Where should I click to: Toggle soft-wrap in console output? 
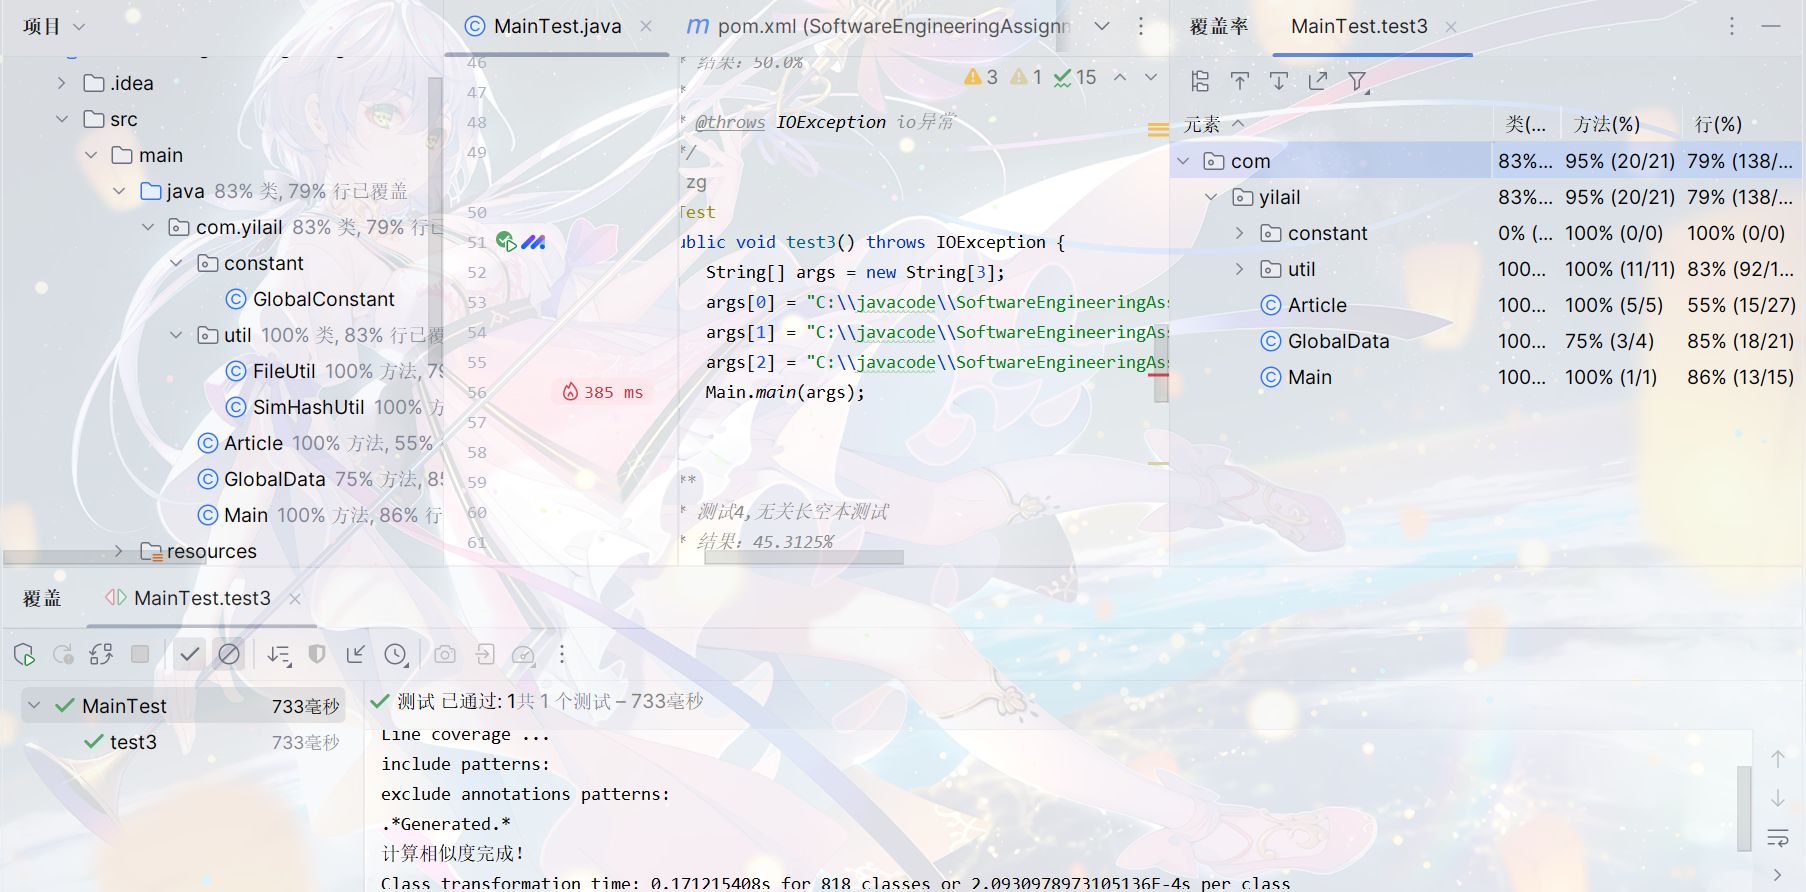pos(1778,837)
